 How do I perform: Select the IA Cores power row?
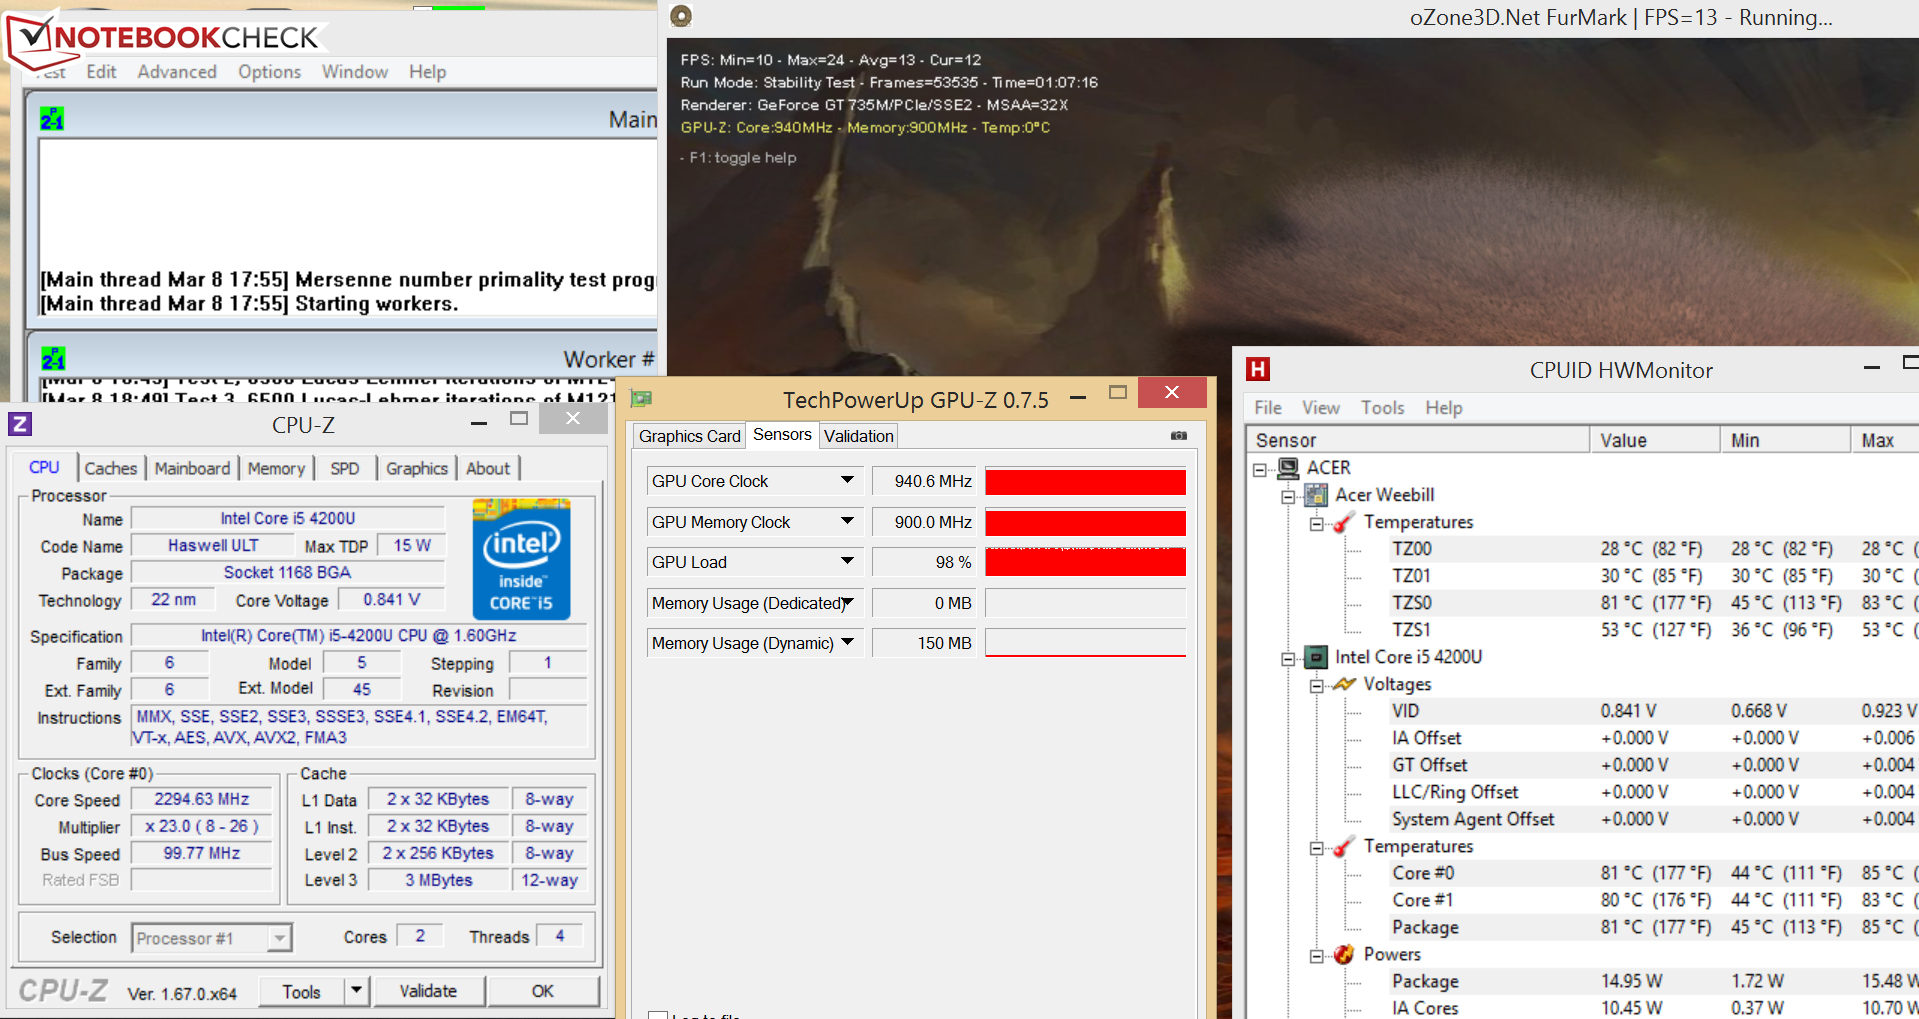(x=1654, y=1008)
